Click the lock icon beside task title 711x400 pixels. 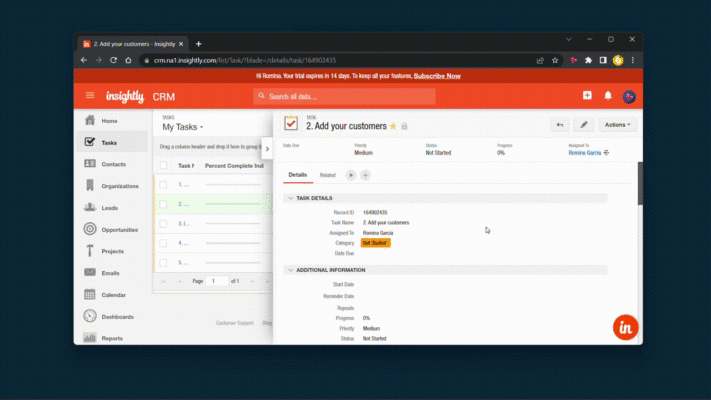pos(404,126)
